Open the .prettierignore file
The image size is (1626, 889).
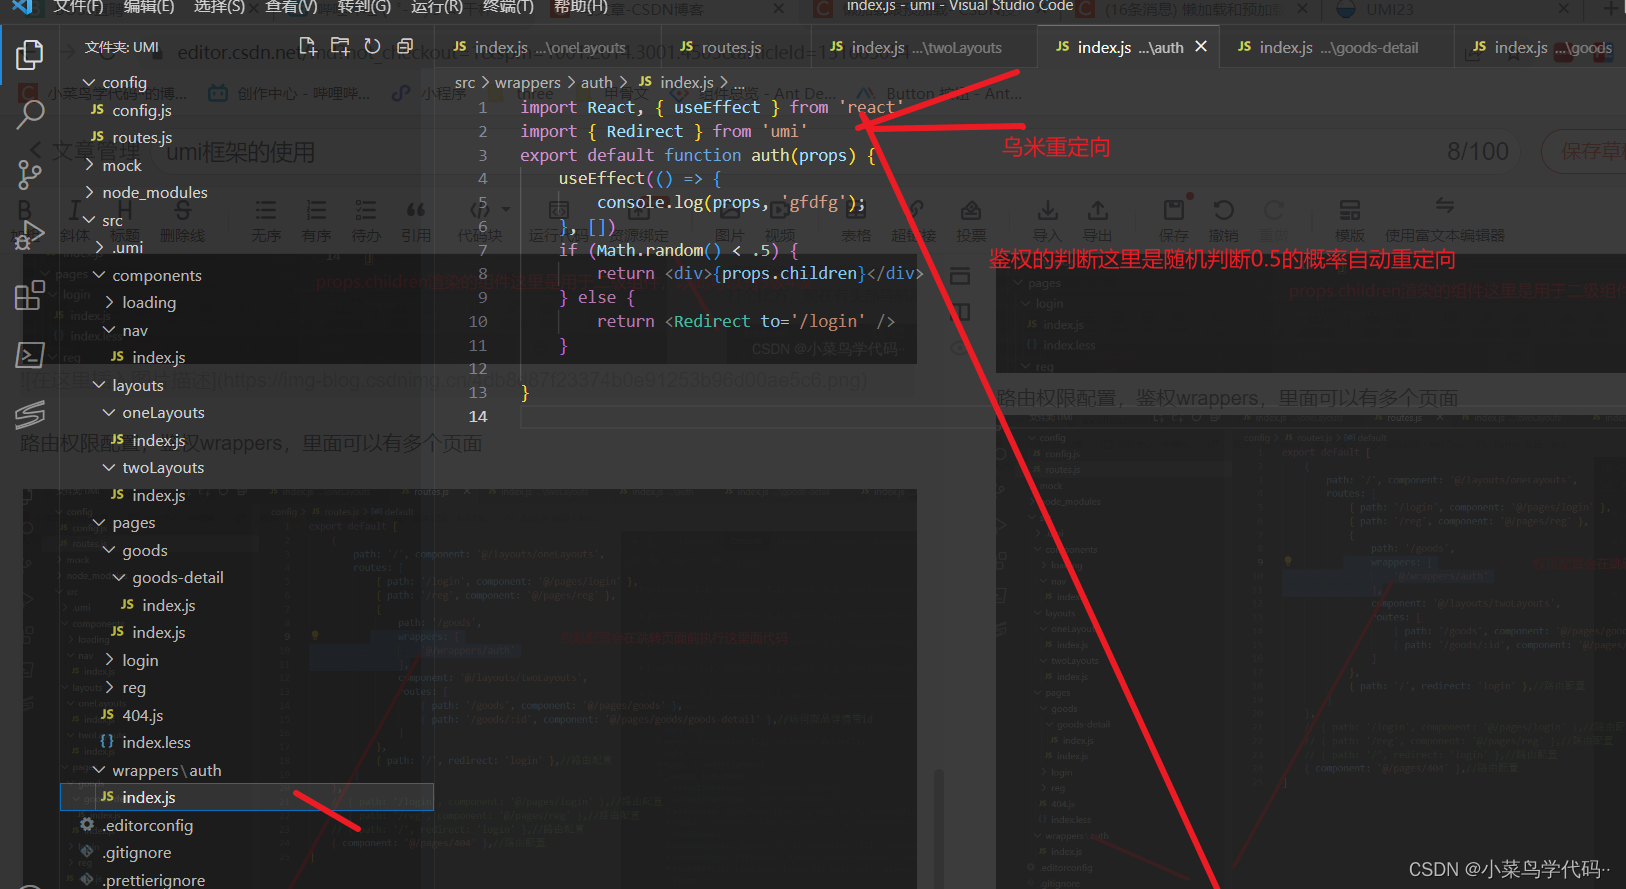[x=153, y=880]
